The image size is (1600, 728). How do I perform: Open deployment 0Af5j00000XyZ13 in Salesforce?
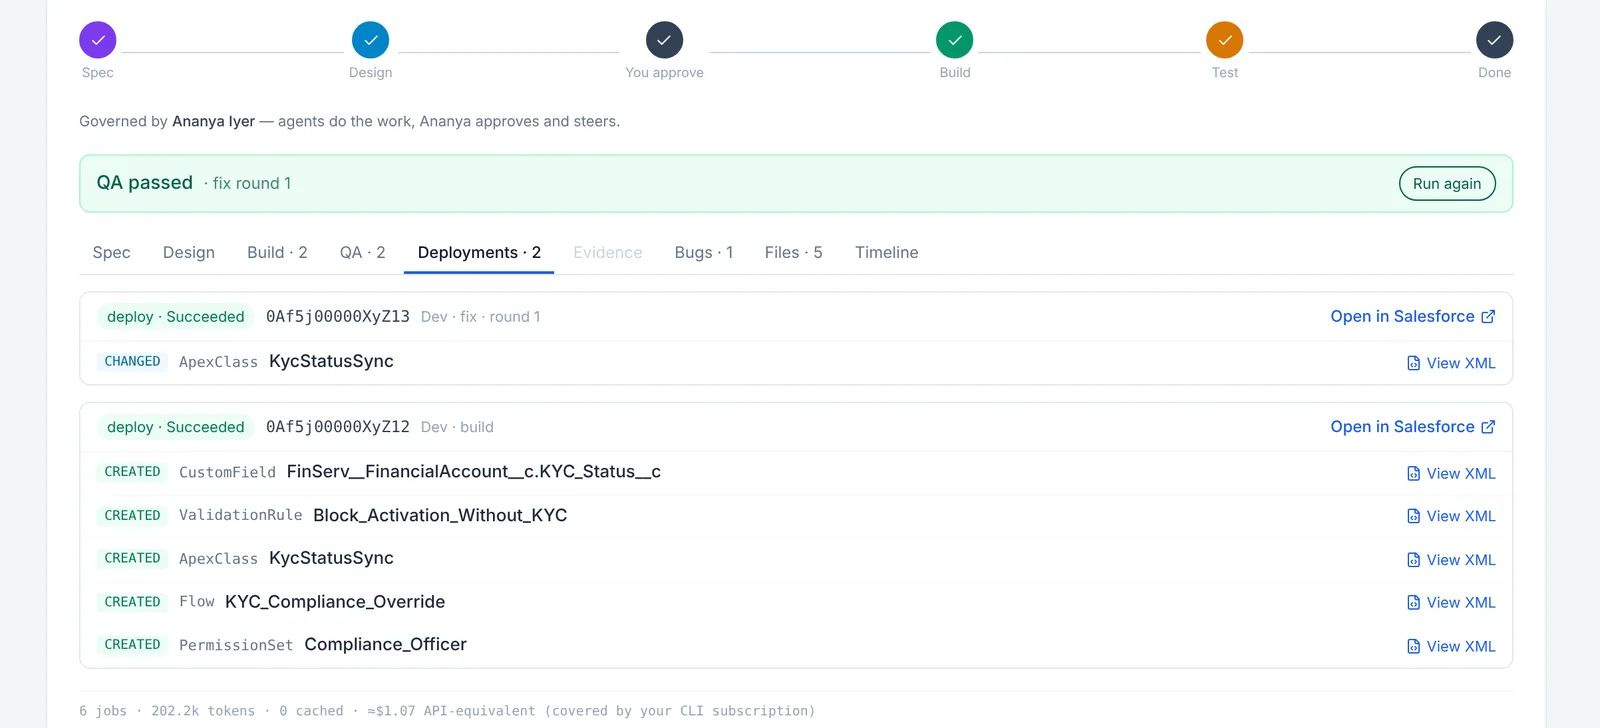[1413, 316]
